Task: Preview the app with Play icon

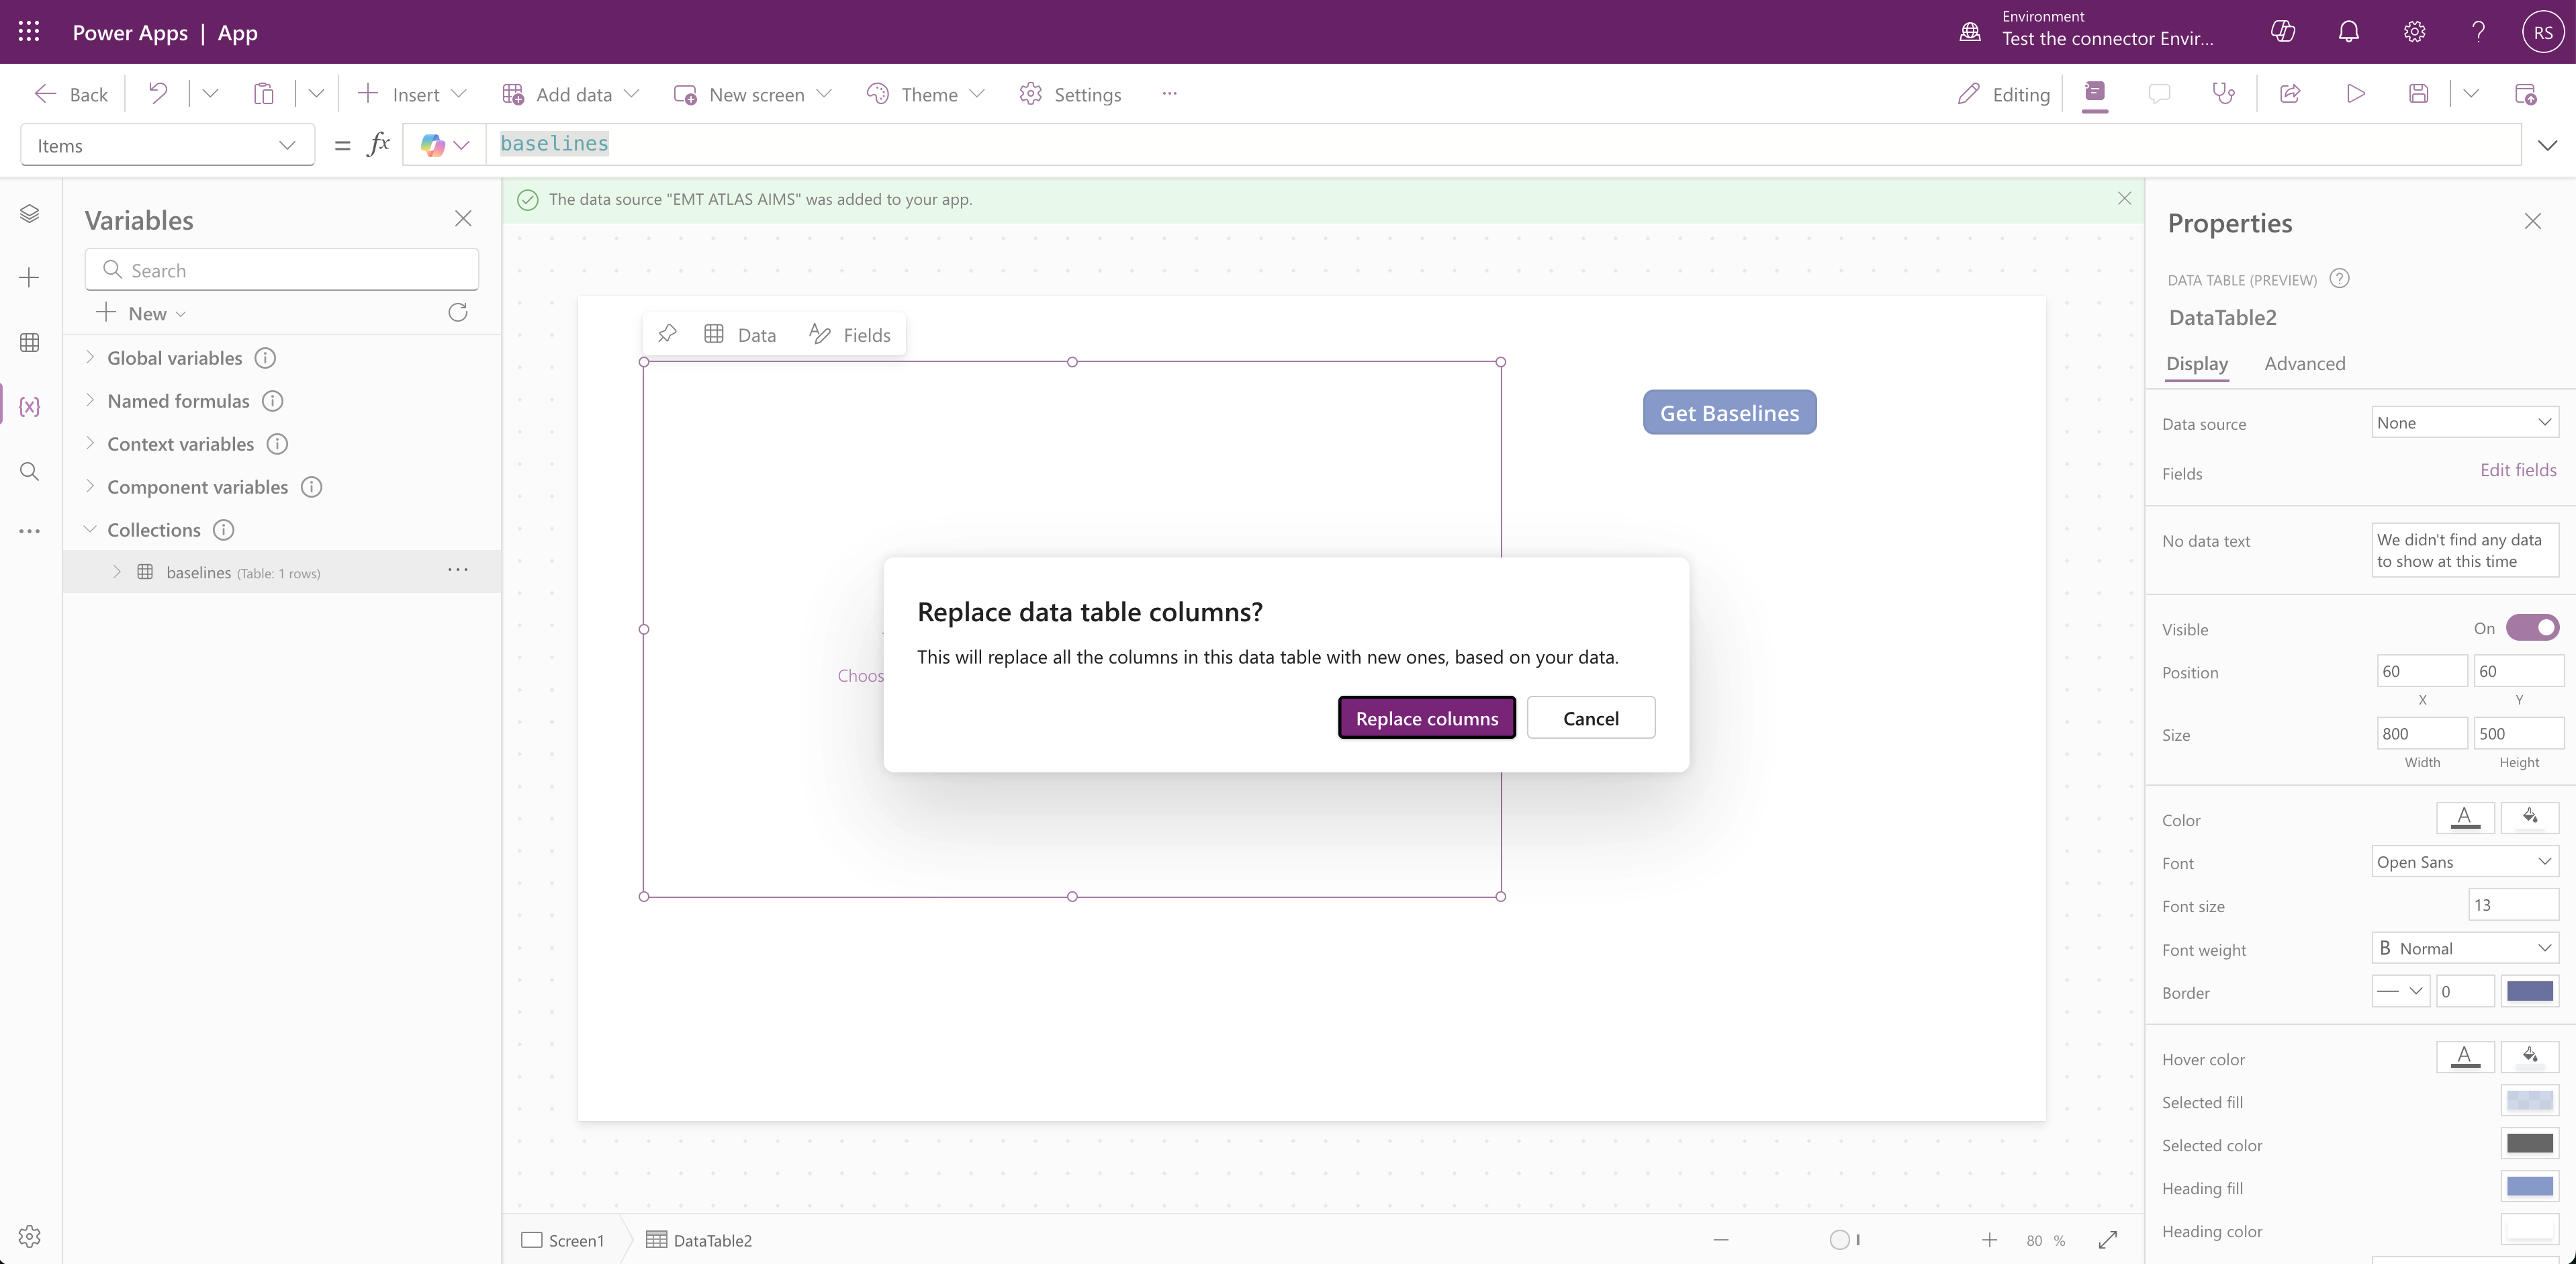Action: click(x=2355, y=94)
